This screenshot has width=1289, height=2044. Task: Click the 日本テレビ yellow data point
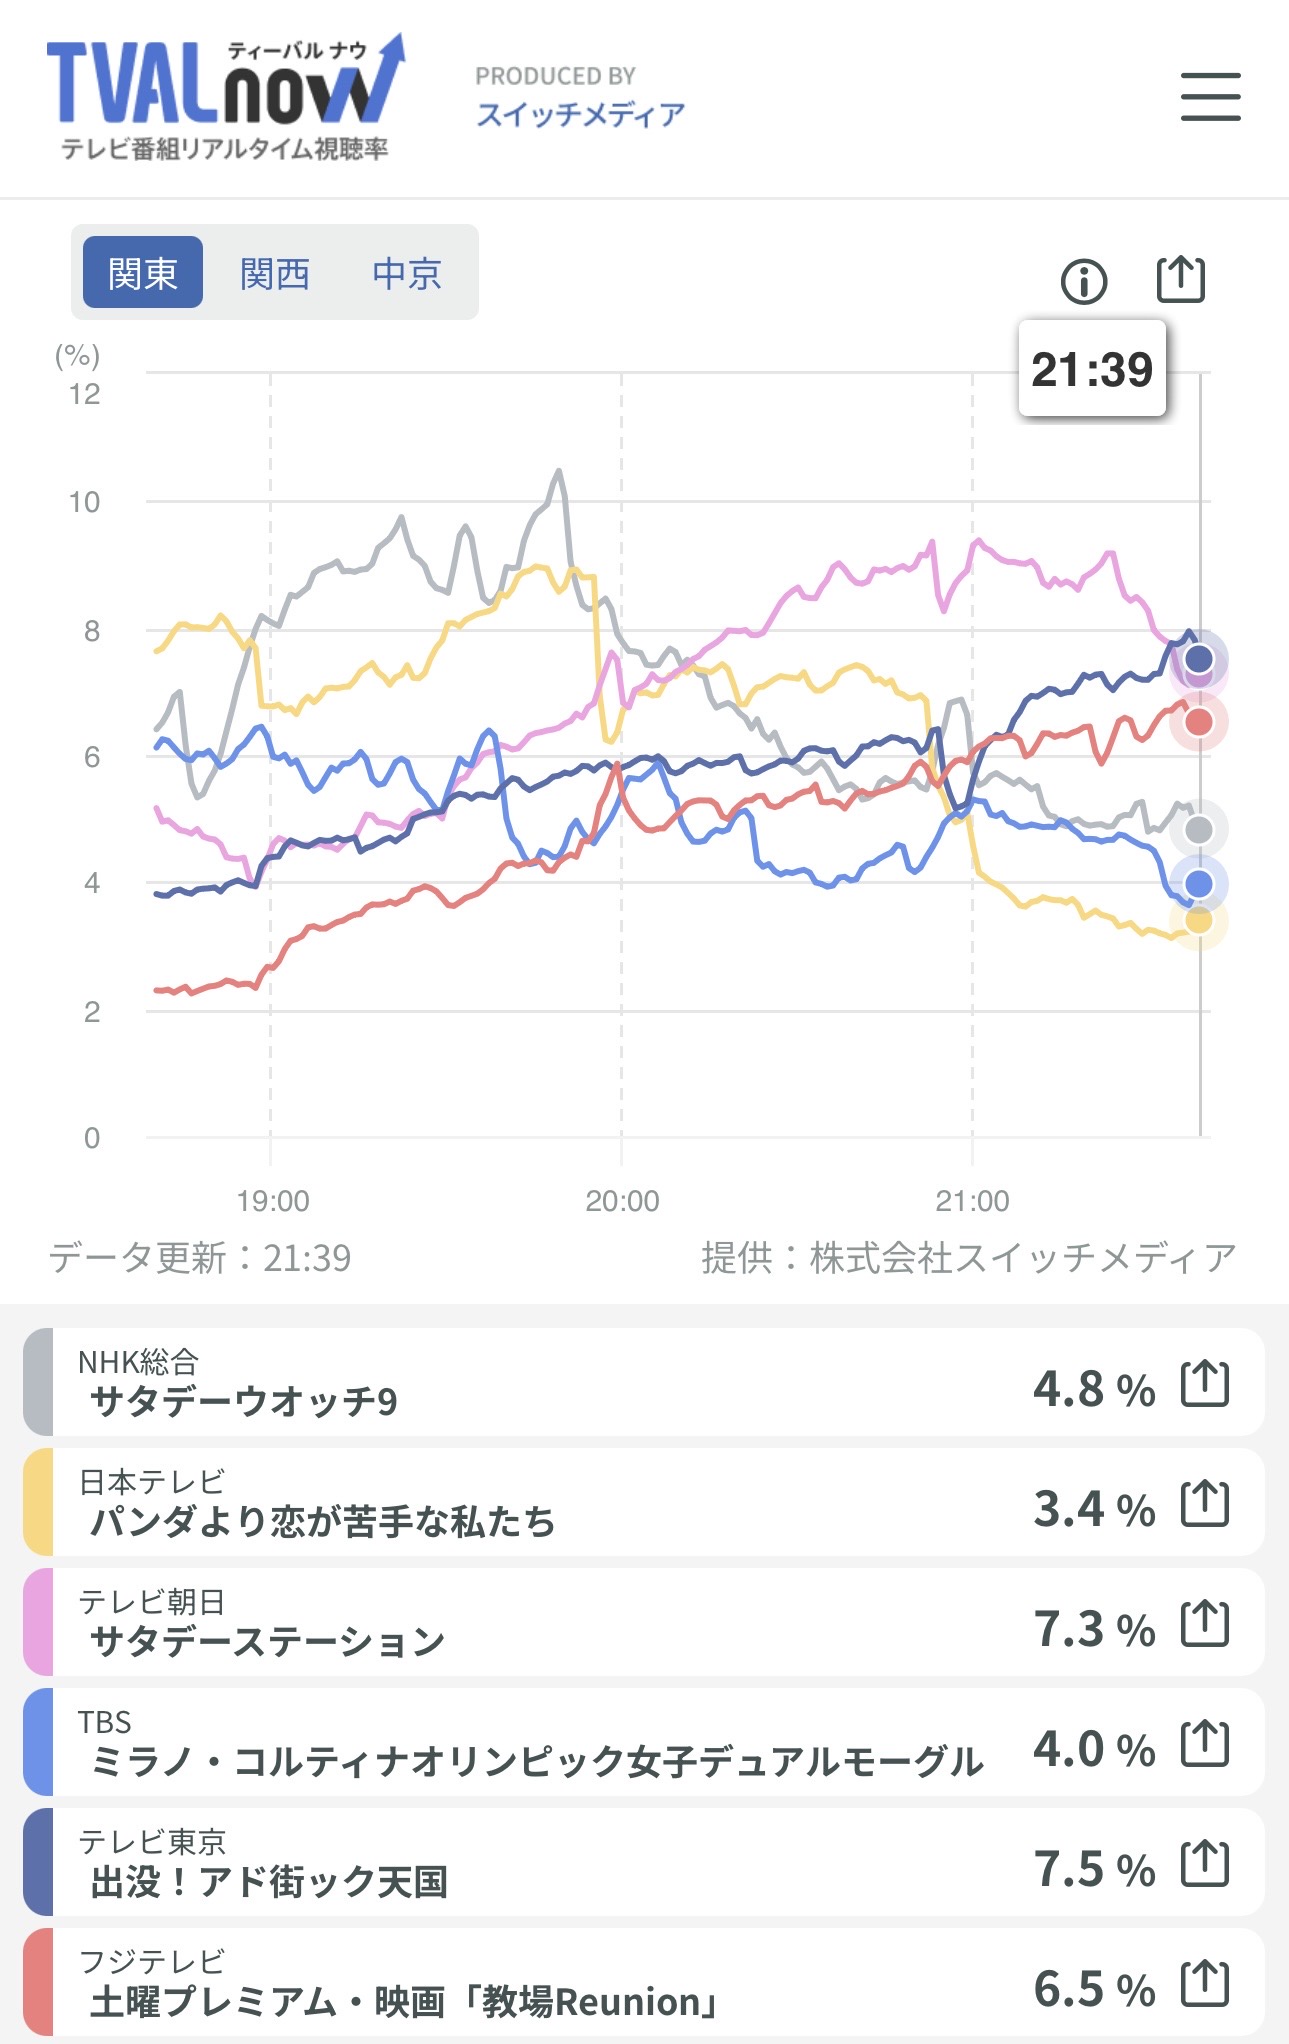point(1198,921)
